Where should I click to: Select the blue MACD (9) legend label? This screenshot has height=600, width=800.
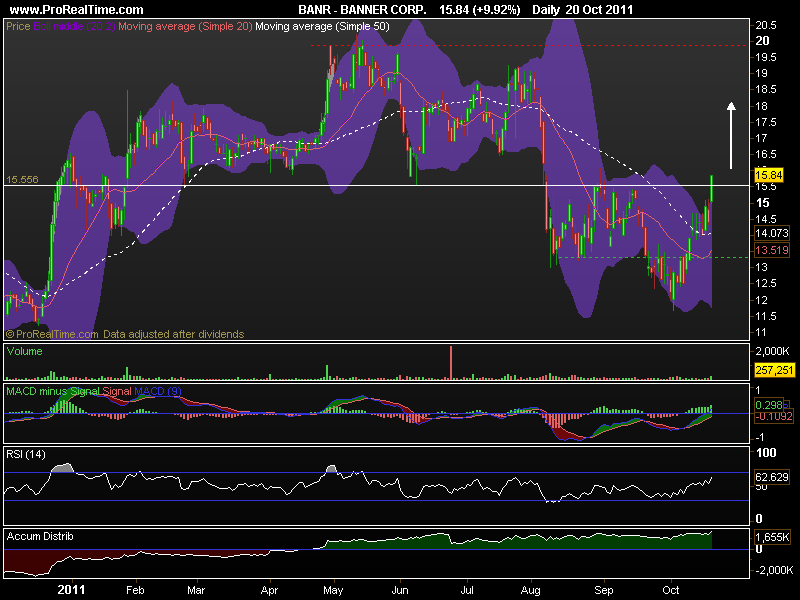158,391
